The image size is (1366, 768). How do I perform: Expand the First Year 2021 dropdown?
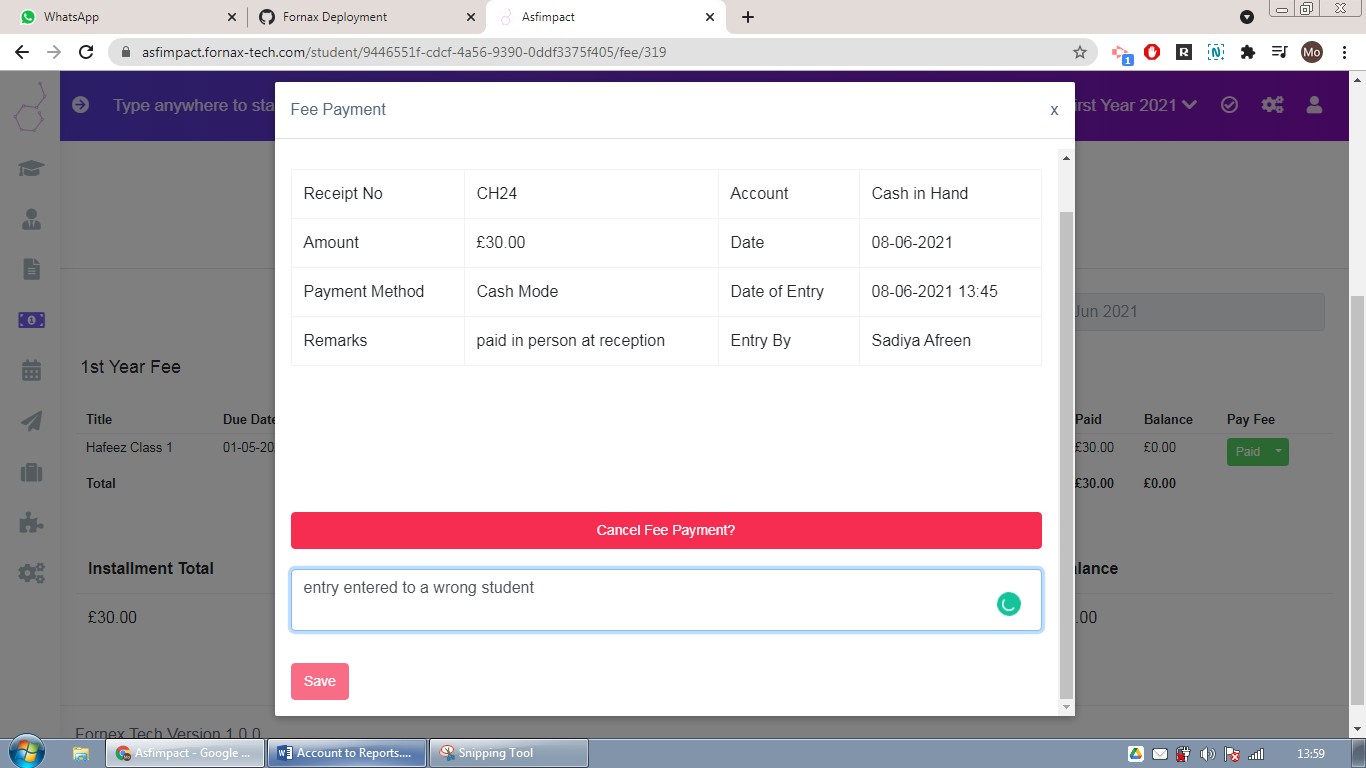point(1136,105)
